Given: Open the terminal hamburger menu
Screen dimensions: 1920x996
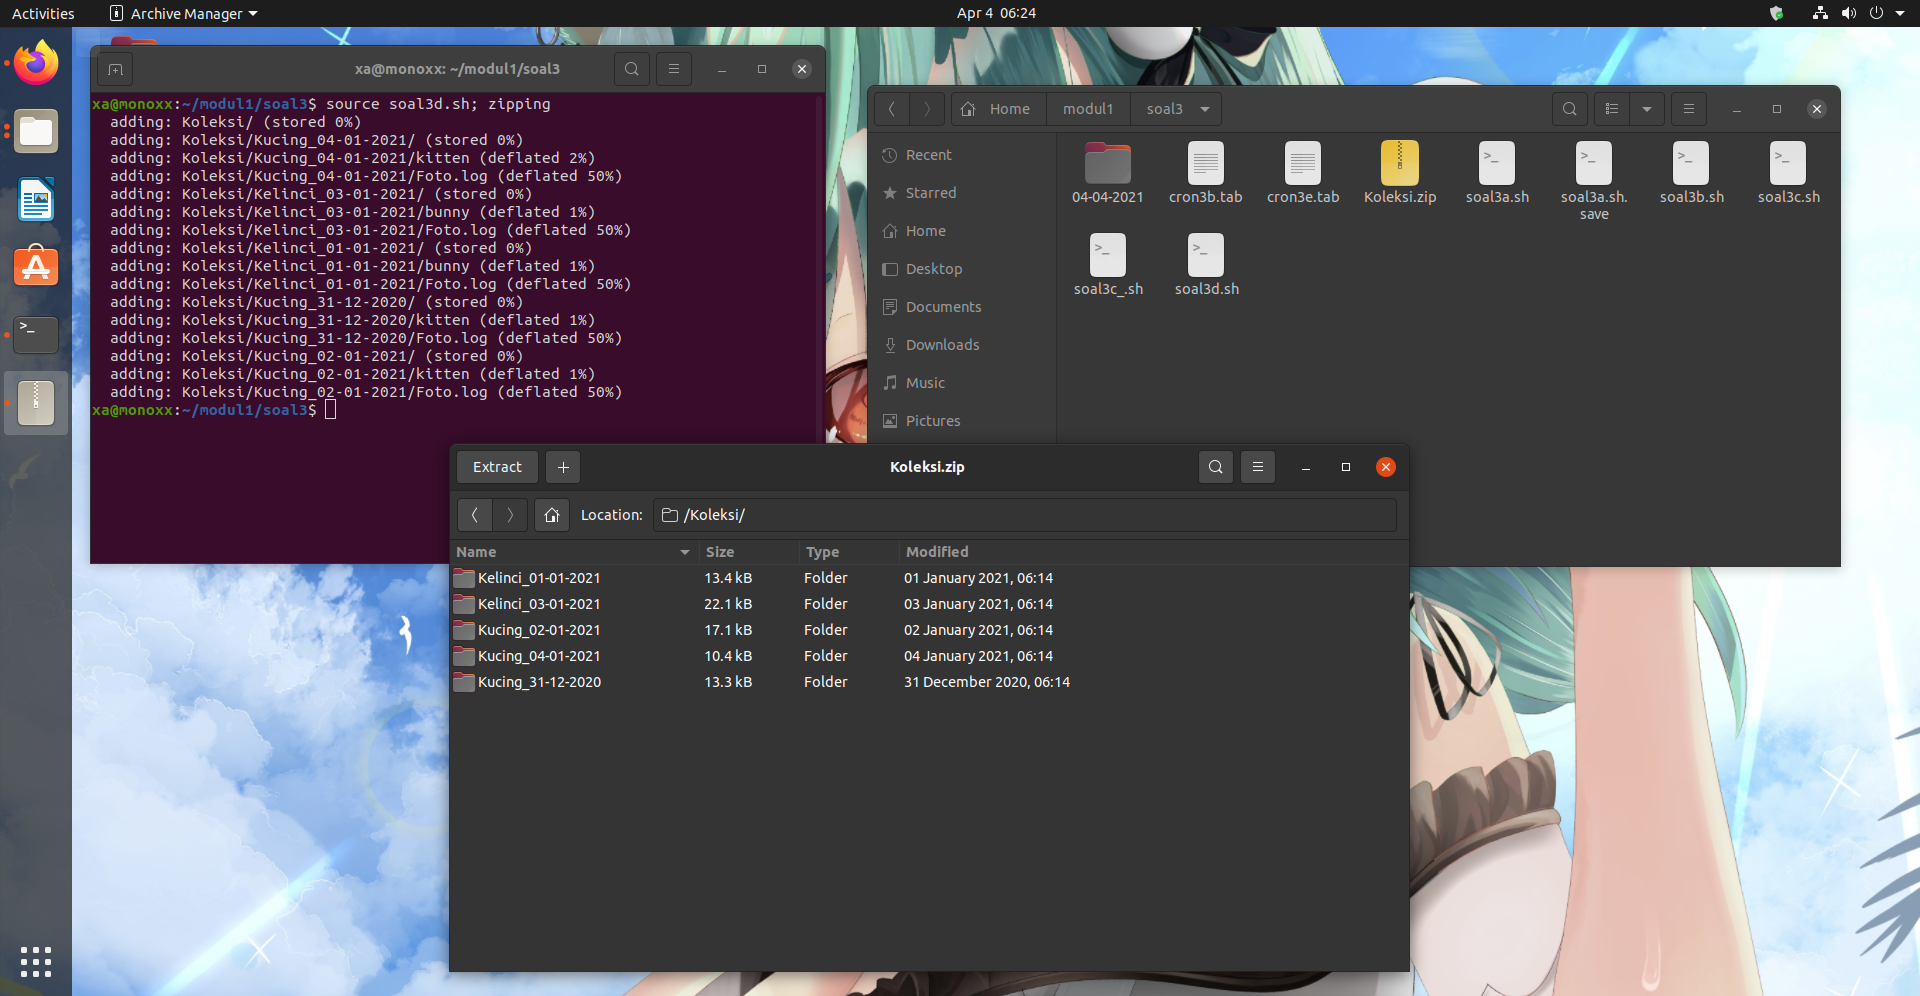Looking at the screenshot, I should click(x=674, y=69).
